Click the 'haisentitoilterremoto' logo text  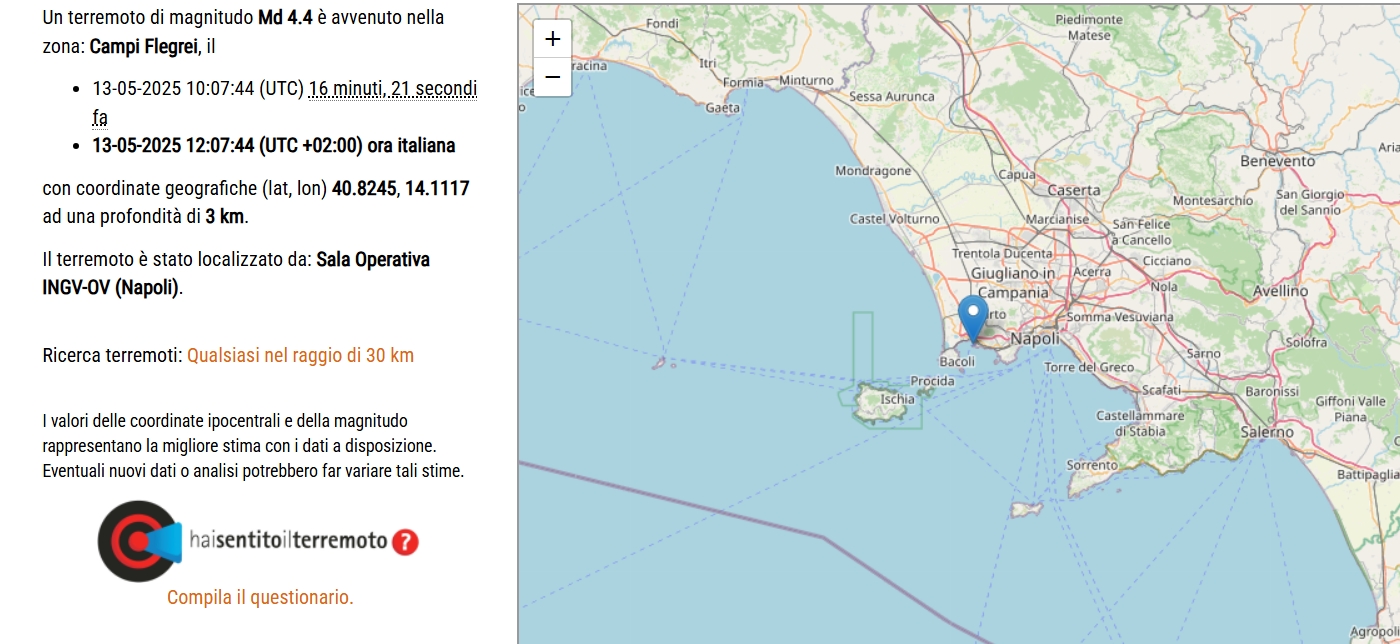288,541
